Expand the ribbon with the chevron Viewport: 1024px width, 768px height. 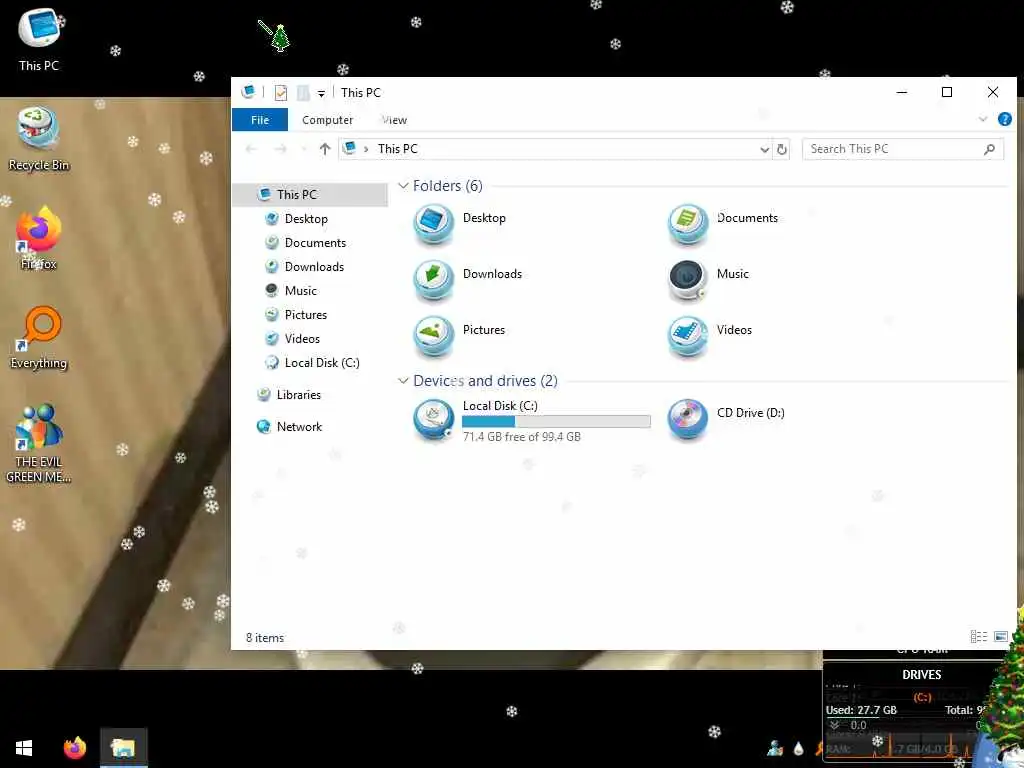(983, 119)
